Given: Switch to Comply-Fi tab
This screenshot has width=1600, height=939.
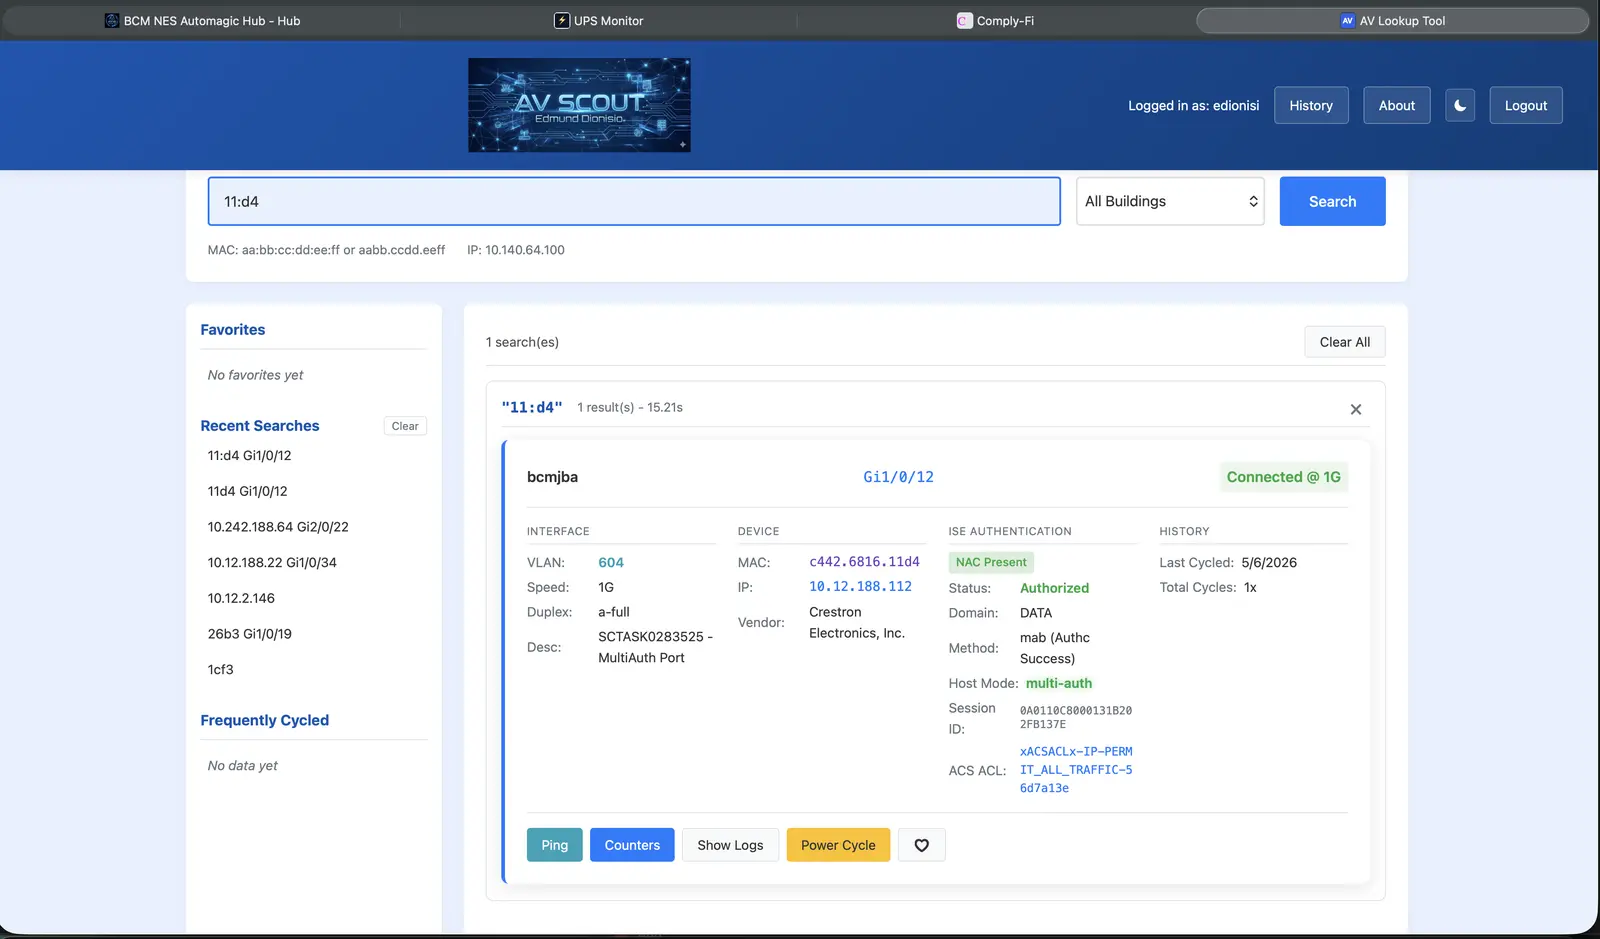Looking at the screenshot, I should click(995, 20).
